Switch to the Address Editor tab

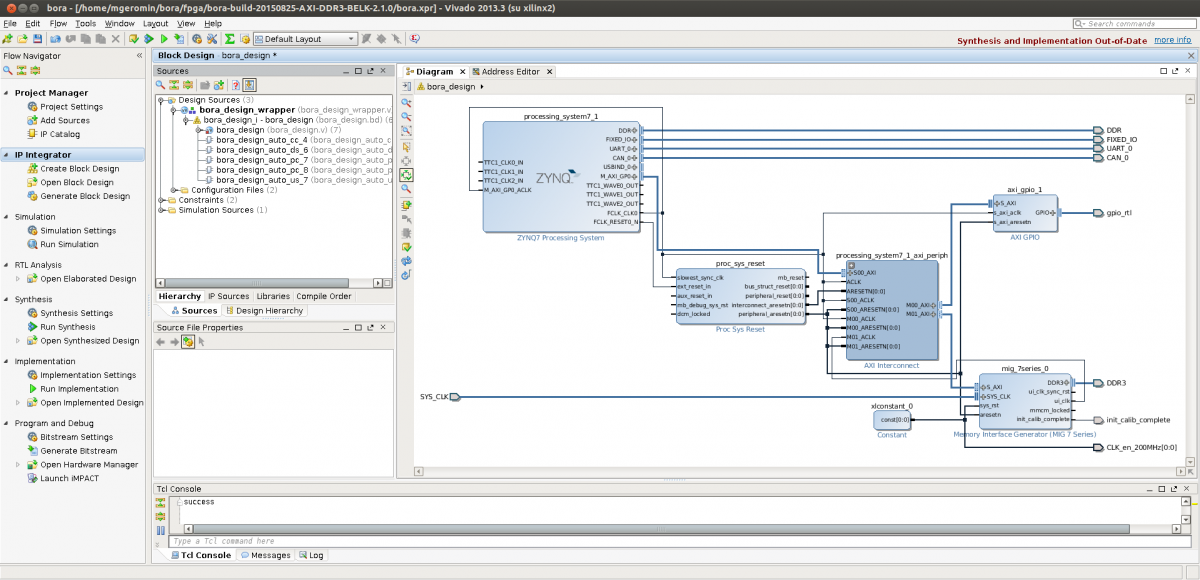(510, 72)
